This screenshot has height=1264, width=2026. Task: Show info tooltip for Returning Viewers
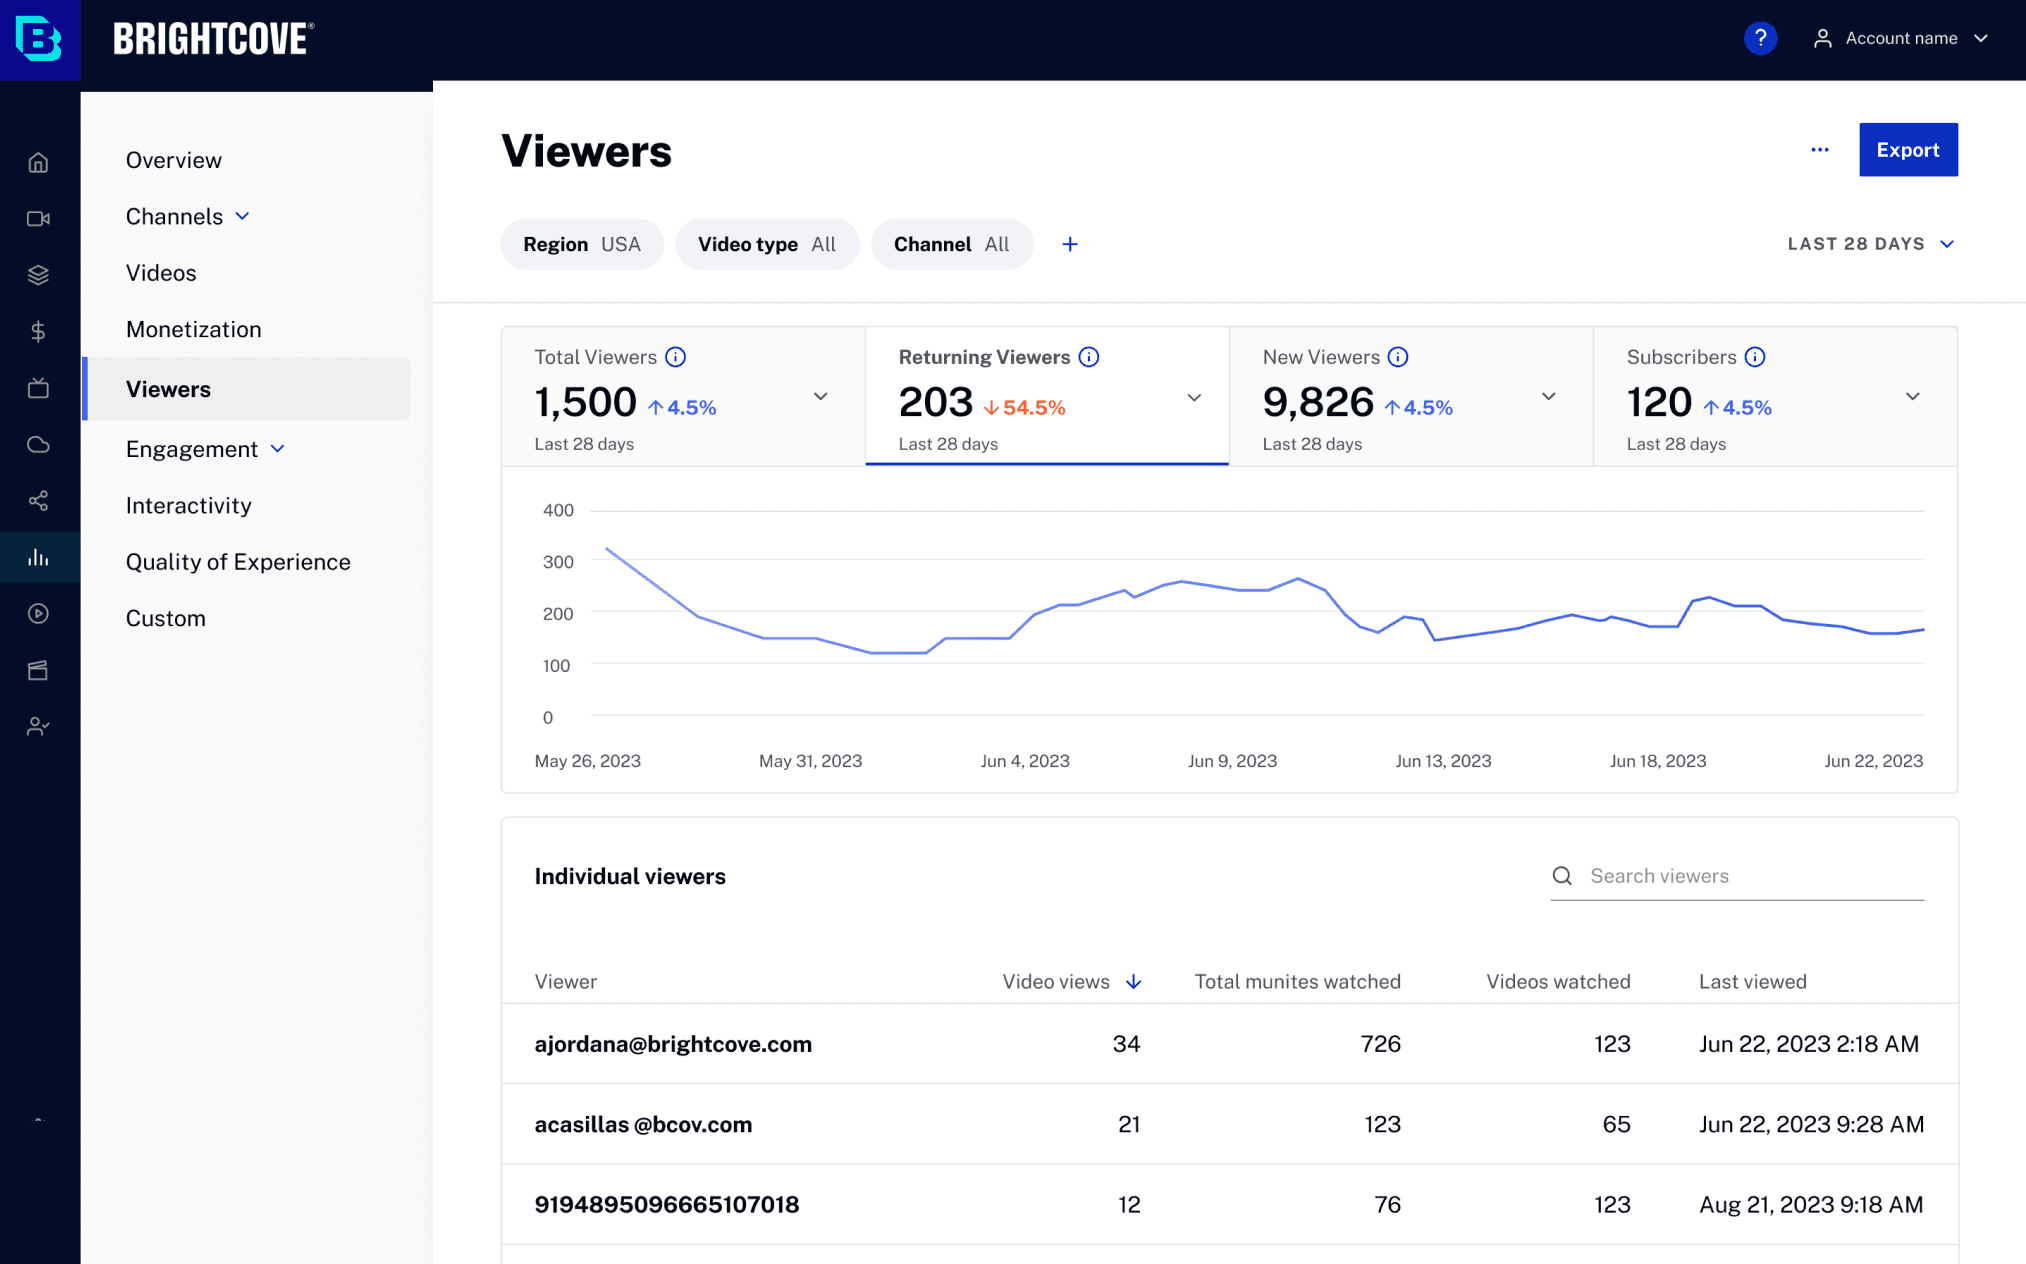pyautogui.click(x=1089, y=357)
